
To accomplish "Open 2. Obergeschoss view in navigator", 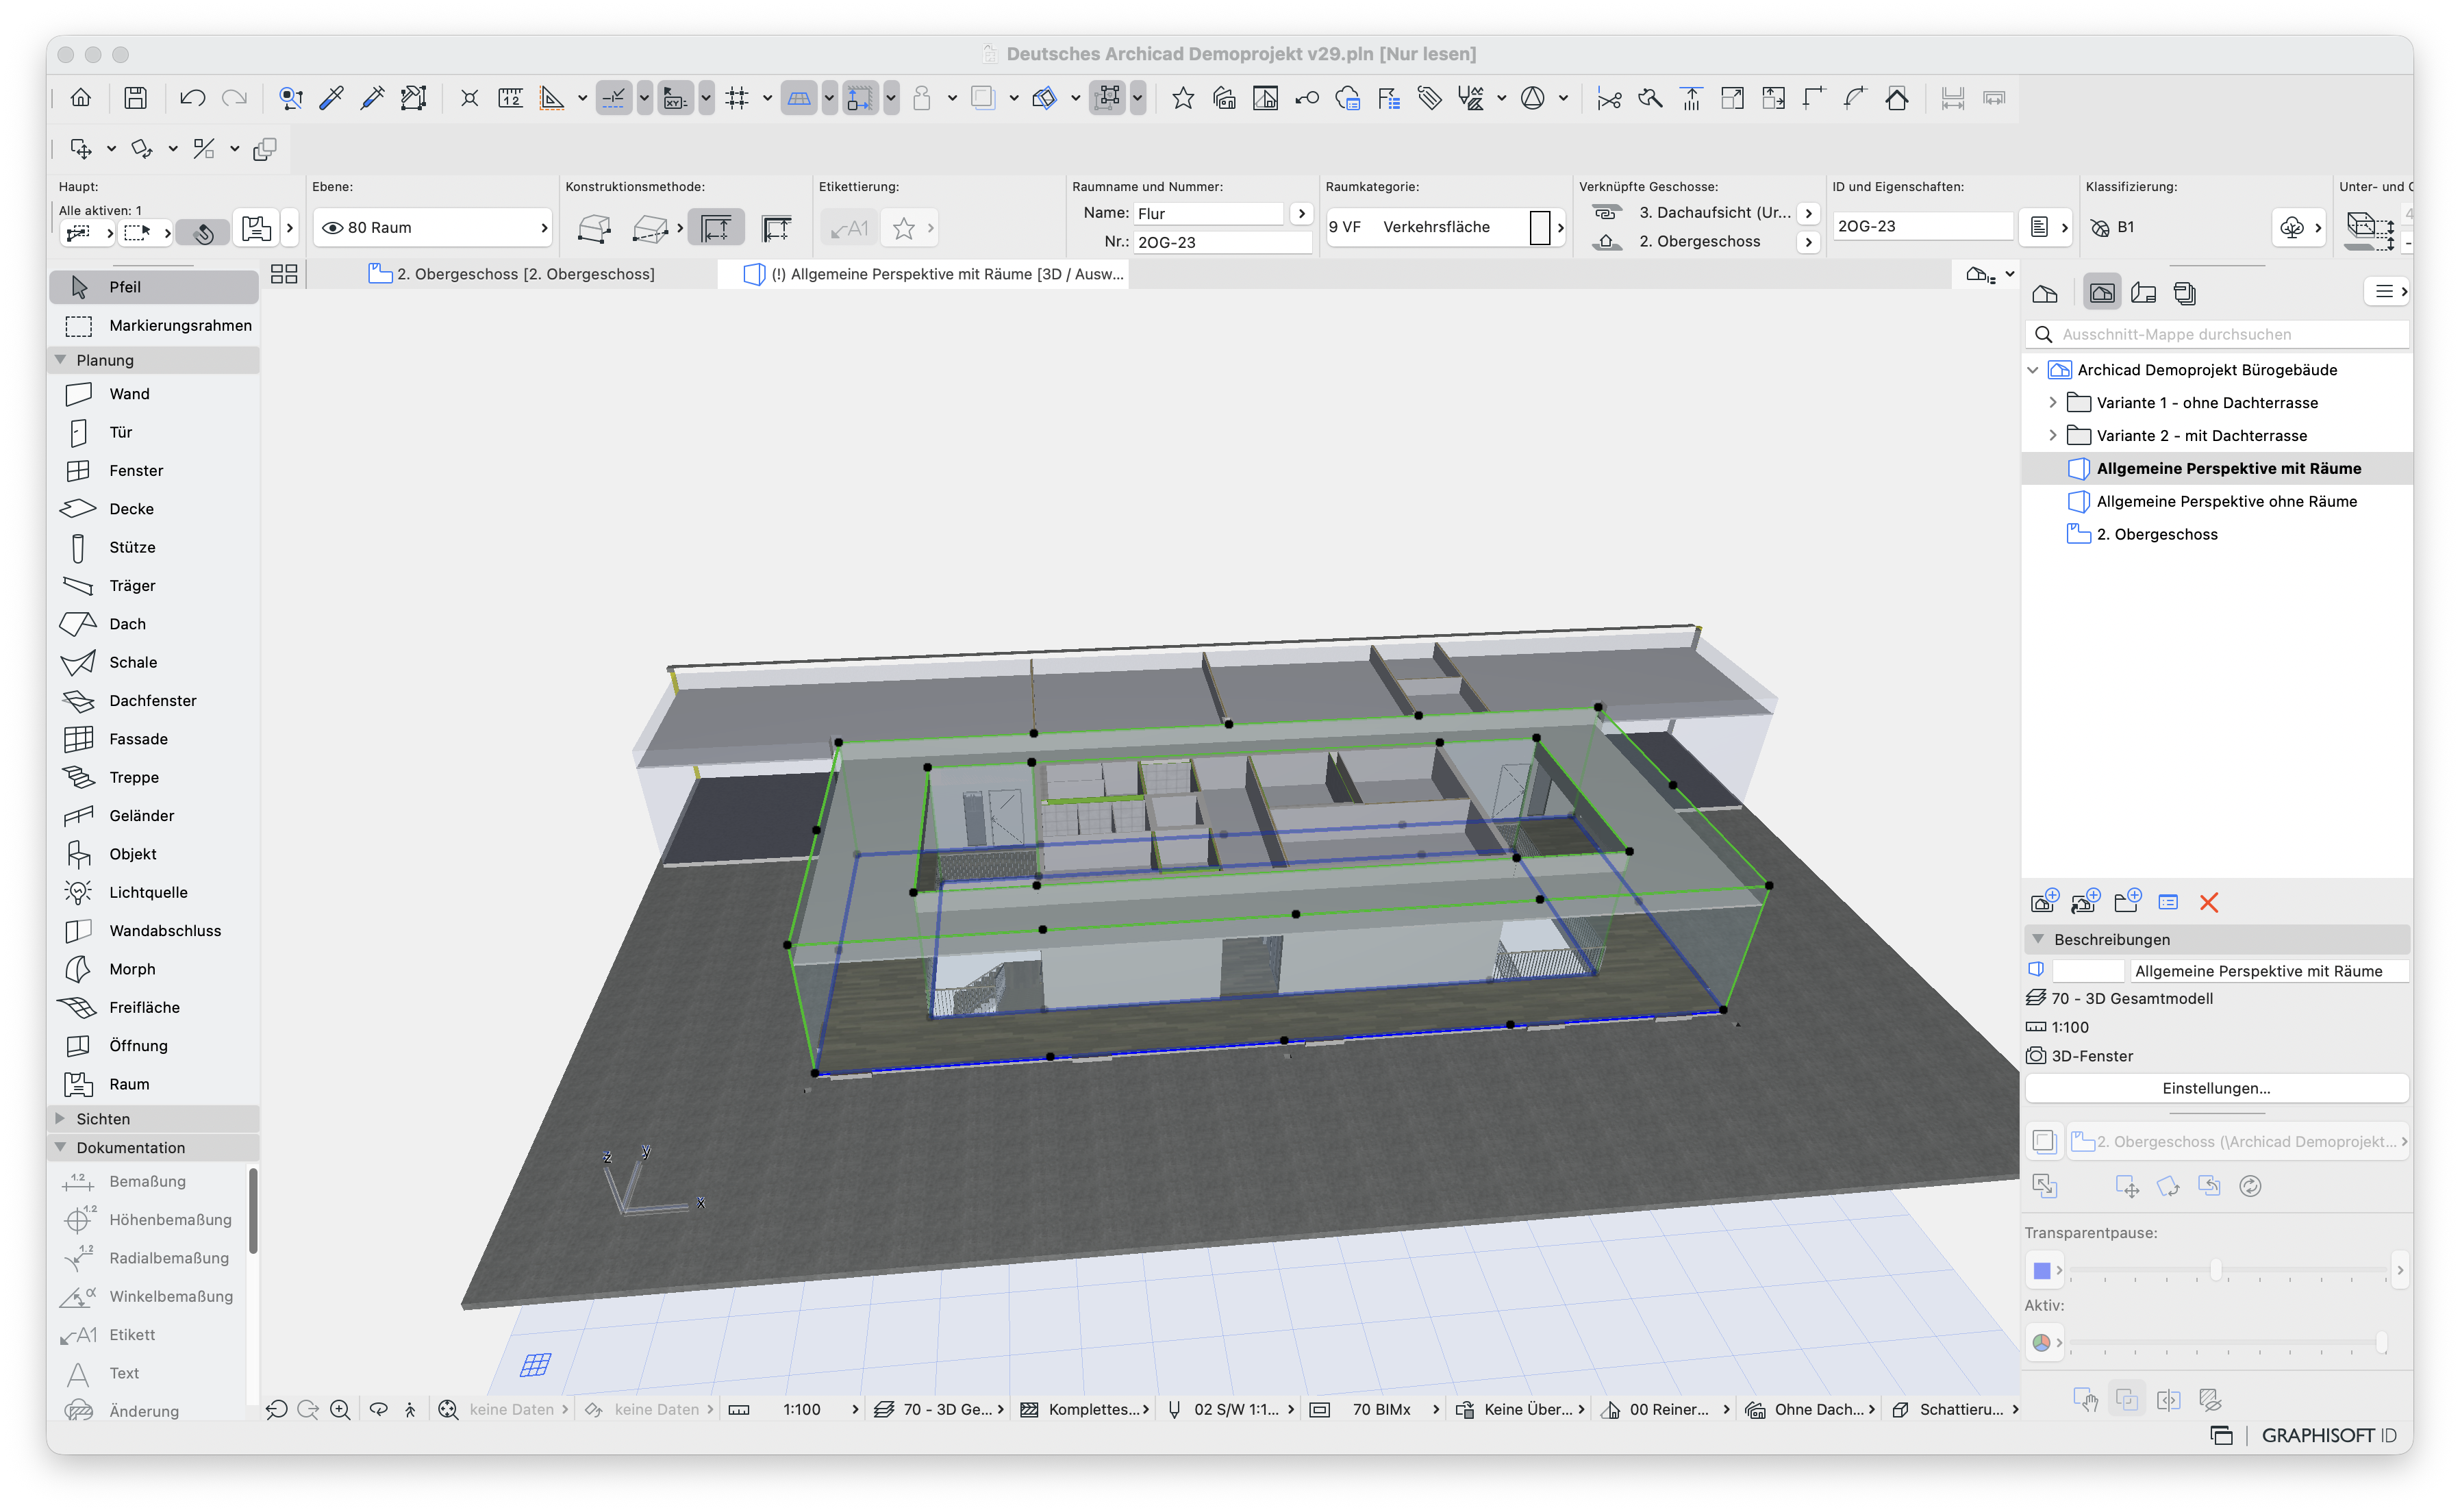I will tap(2156, 535).
